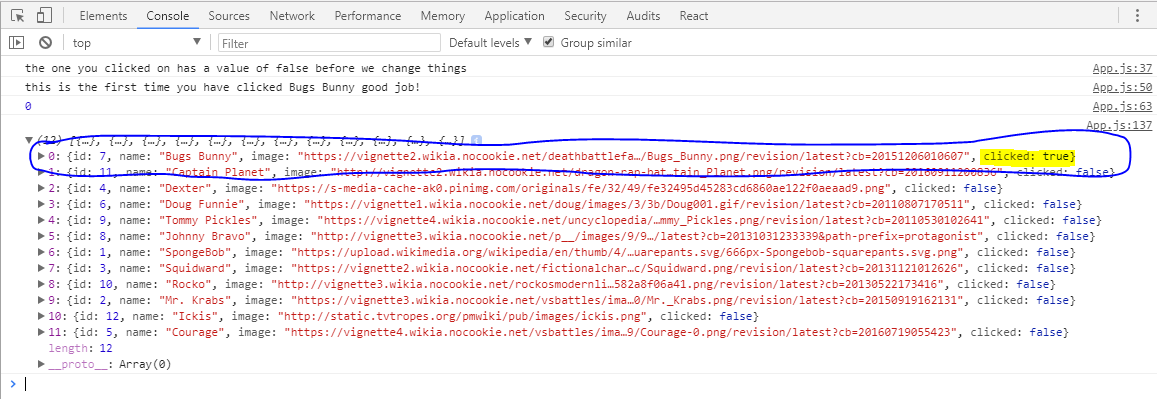Activate the inspect element picker icon

[19, 15]
